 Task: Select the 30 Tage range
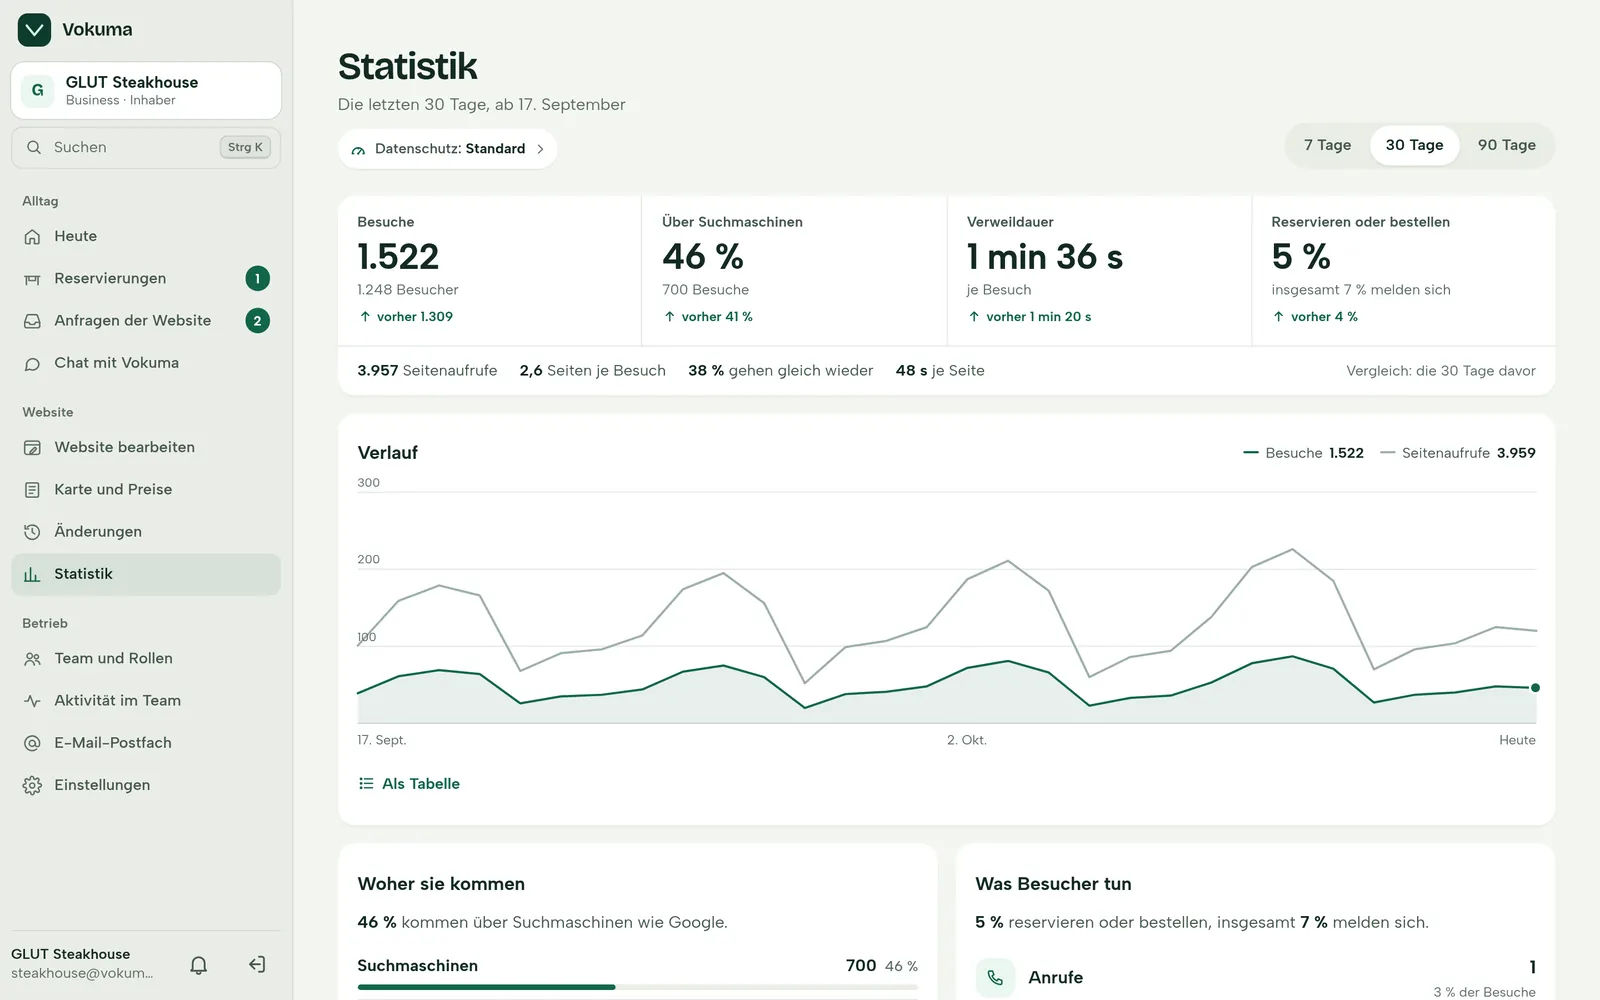click(x=1414, y=145)
